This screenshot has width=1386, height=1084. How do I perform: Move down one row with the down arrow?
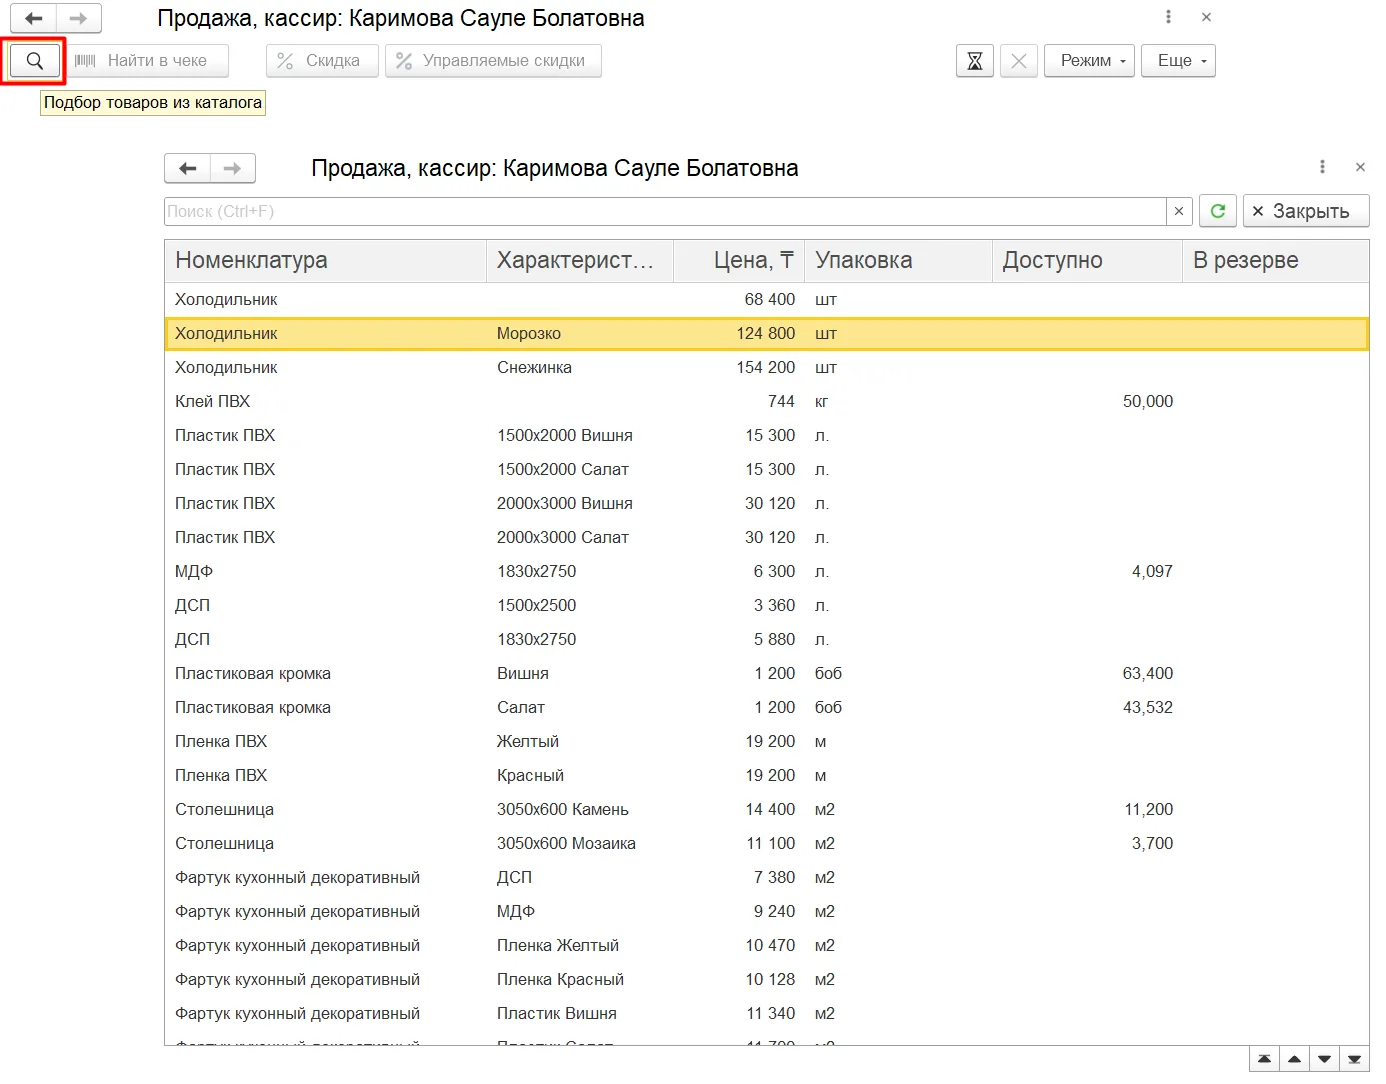[x=1325, y=1059]
